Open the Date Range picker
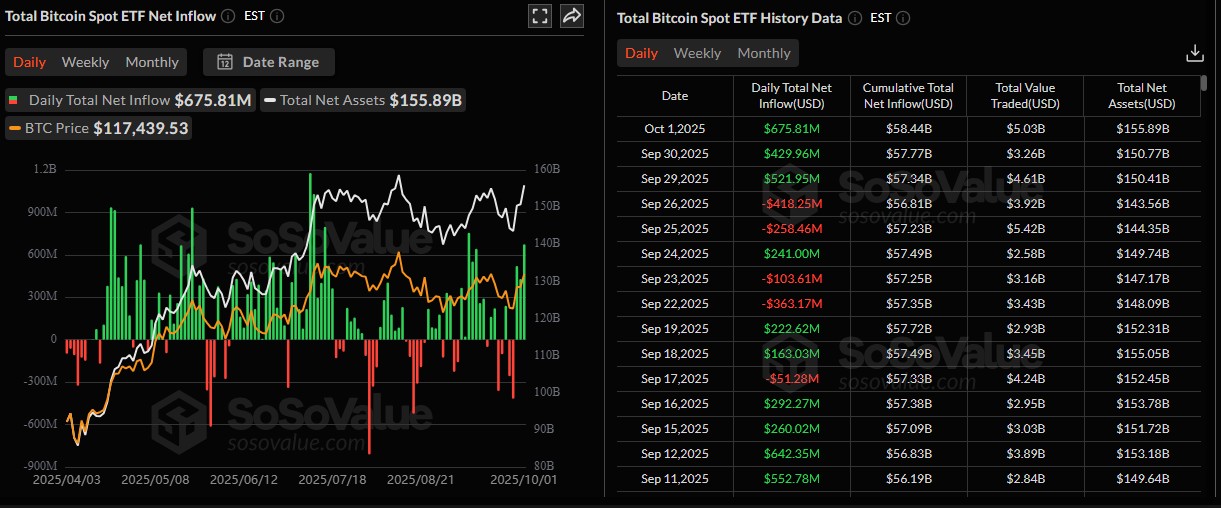This screenshot has width=1221, height=508. 269,62
